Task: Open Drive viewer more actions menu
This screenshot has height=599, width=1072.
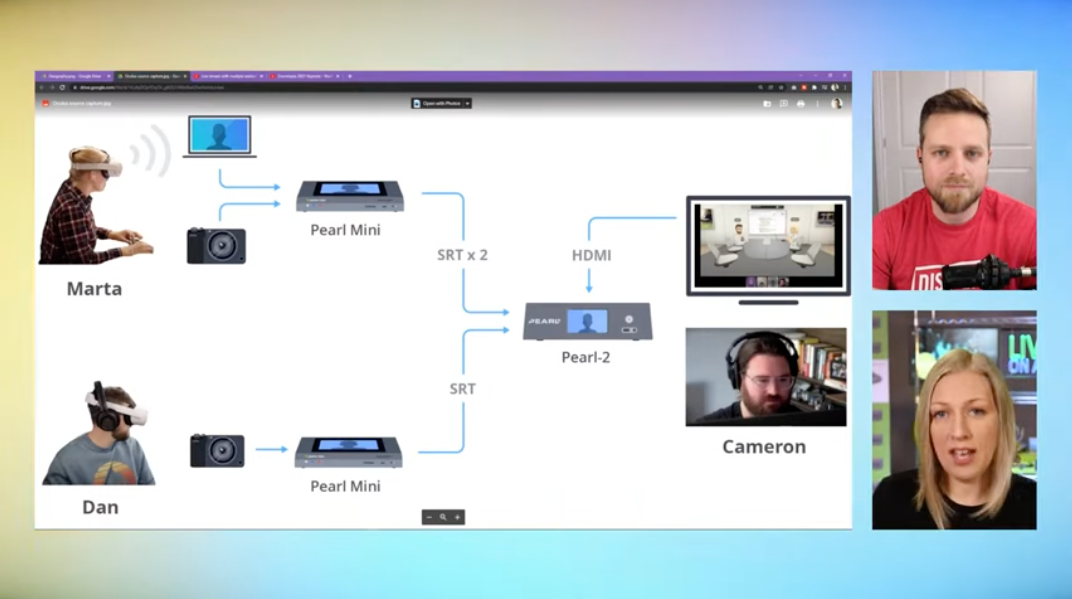Action: point(818,104)
